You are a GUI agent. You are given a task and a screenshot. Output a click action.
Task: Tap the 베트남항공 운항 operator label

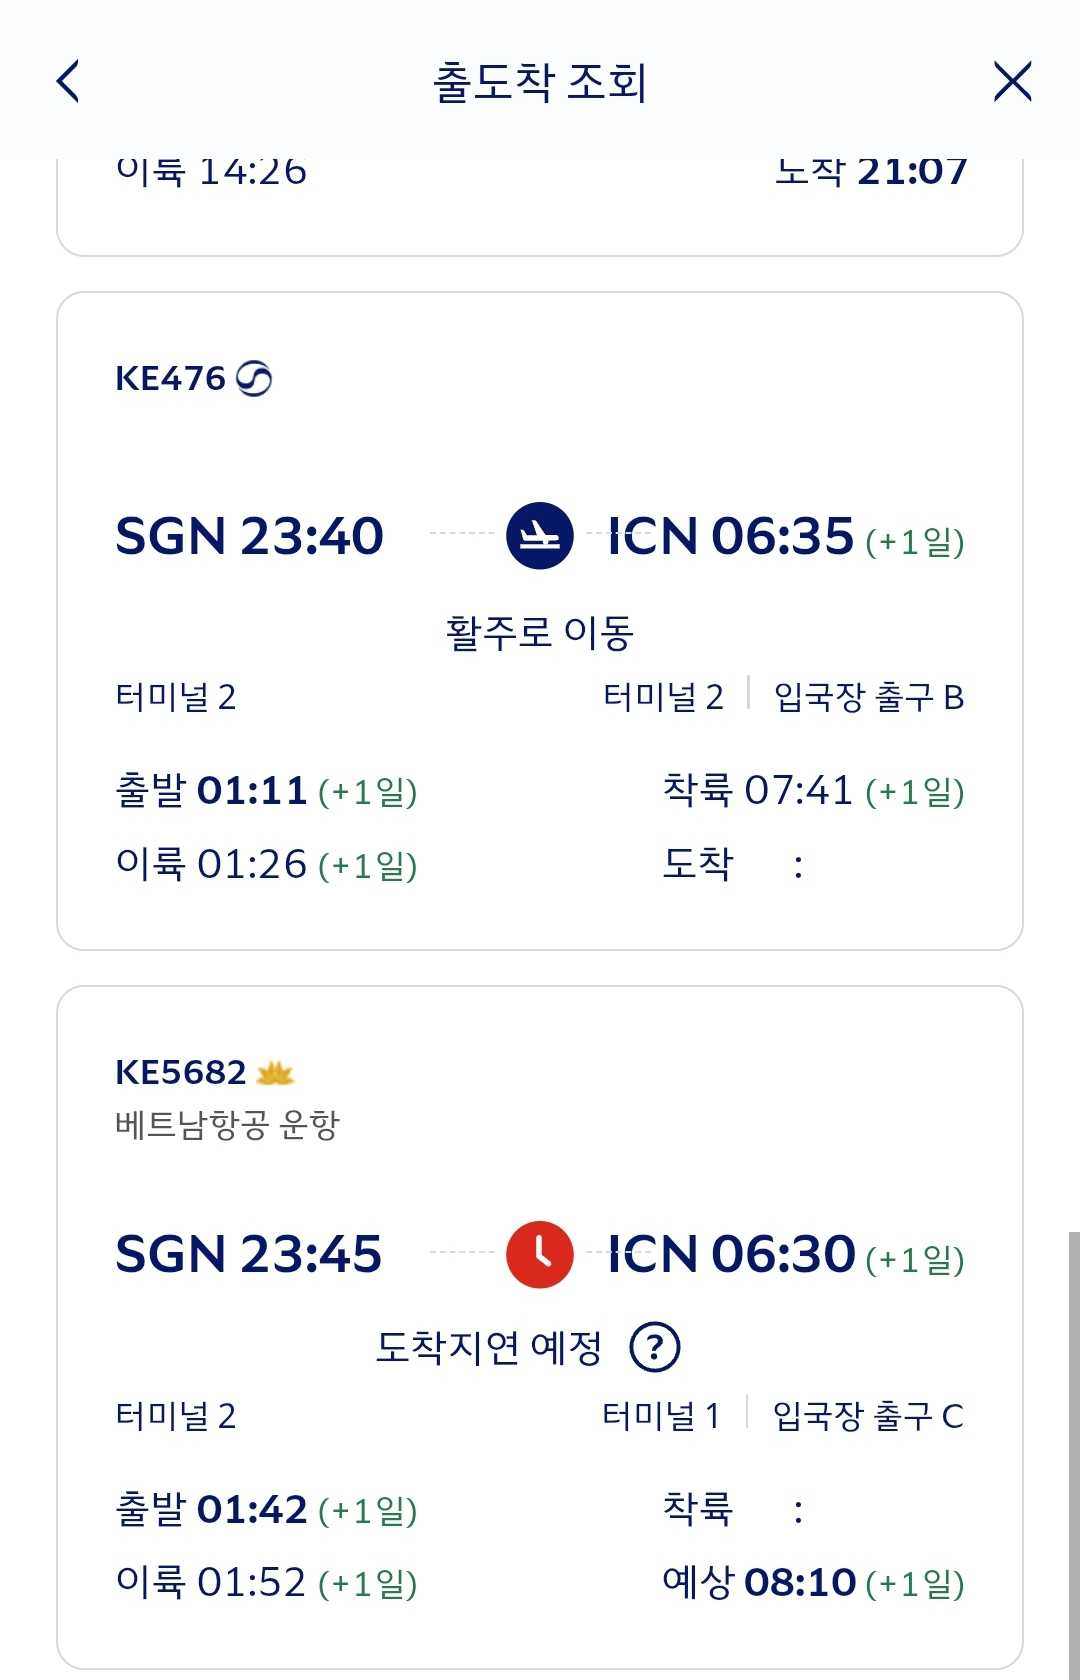(228, 1125)
